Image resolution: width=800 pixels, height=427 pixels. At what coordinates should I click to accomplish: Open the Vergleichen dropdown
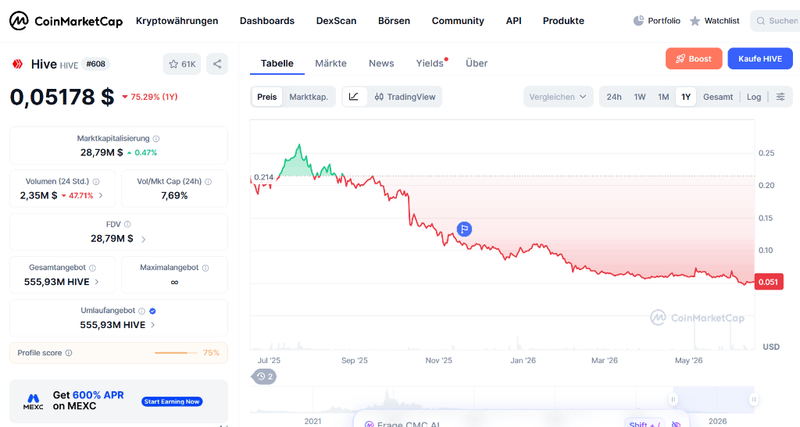coord(558,97)
